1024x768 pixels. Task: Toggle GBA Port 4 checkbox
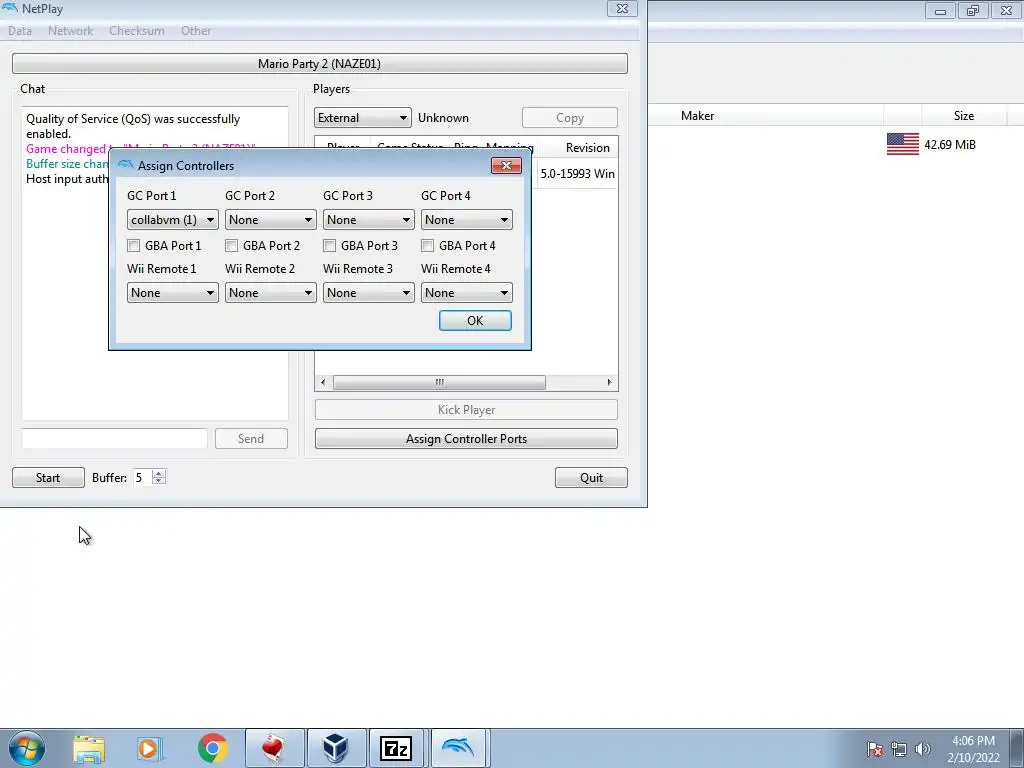pos(427,246)
